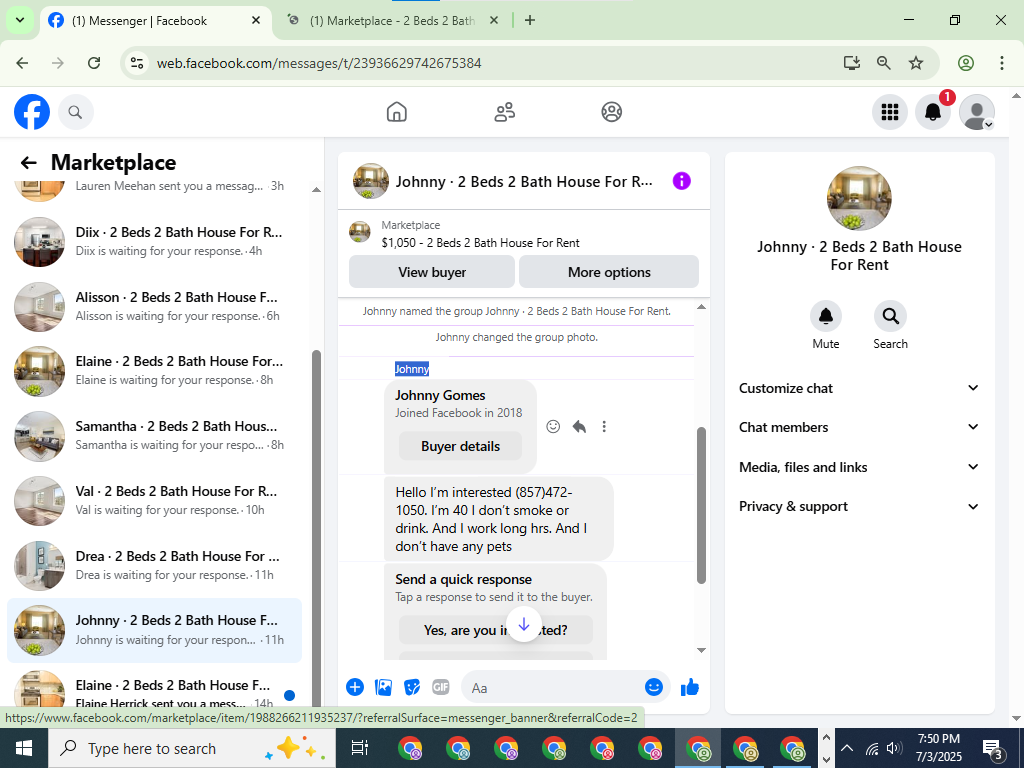Click the message input field Aa
1024x768 pixels.
coord(552,687)
